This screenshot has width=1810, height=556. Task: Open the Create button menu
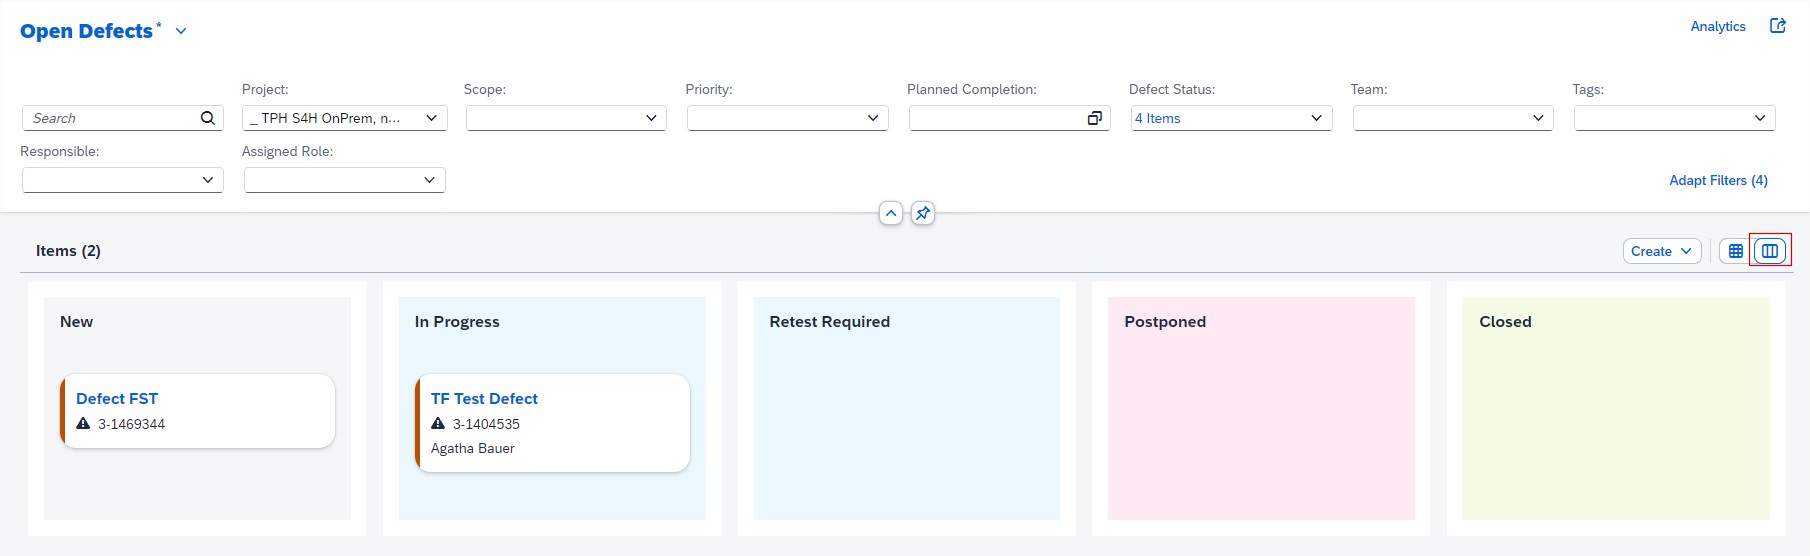(1661, 251)
